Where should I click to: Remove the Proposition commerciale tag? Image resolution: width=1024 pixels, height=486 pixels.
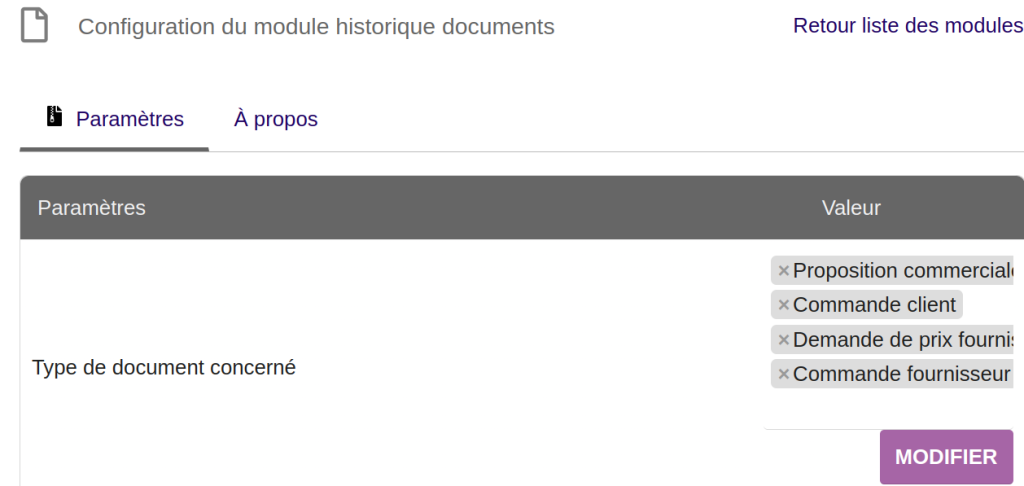783,271
